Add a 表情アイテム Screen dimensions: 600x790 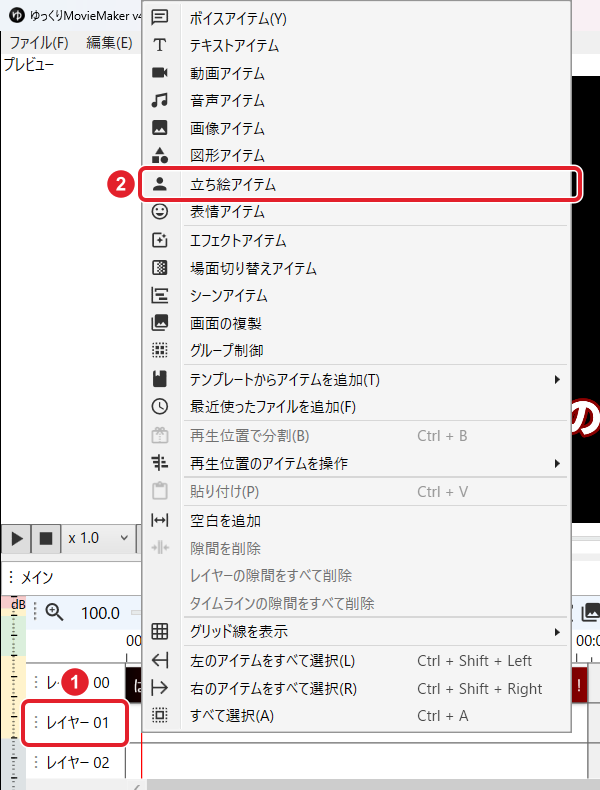pyautogui.click(x=356, y=212)
